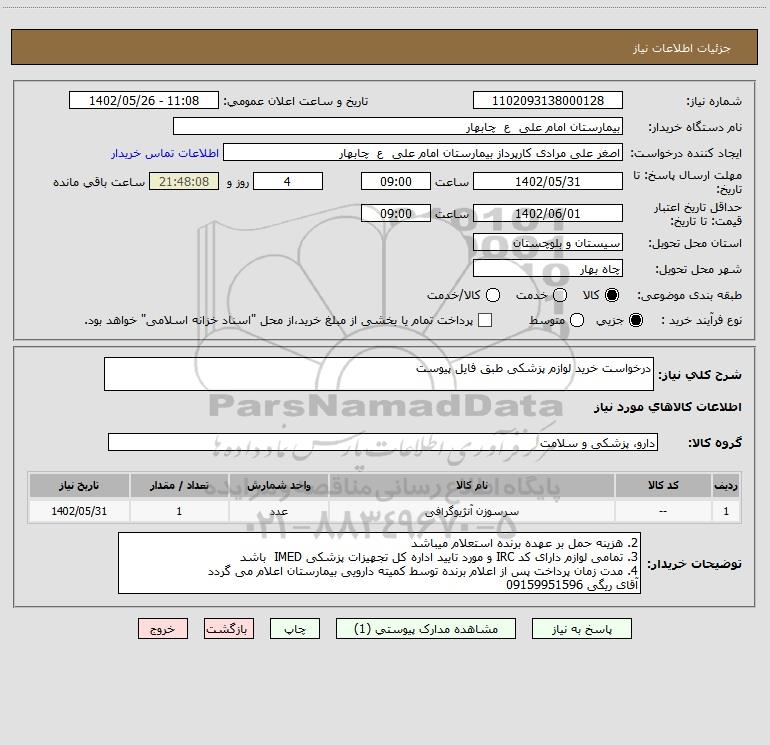This screenshot has height=745, width=770.
Task: Click response deadline date field 1402/05/31
Action: click(548, 181)
